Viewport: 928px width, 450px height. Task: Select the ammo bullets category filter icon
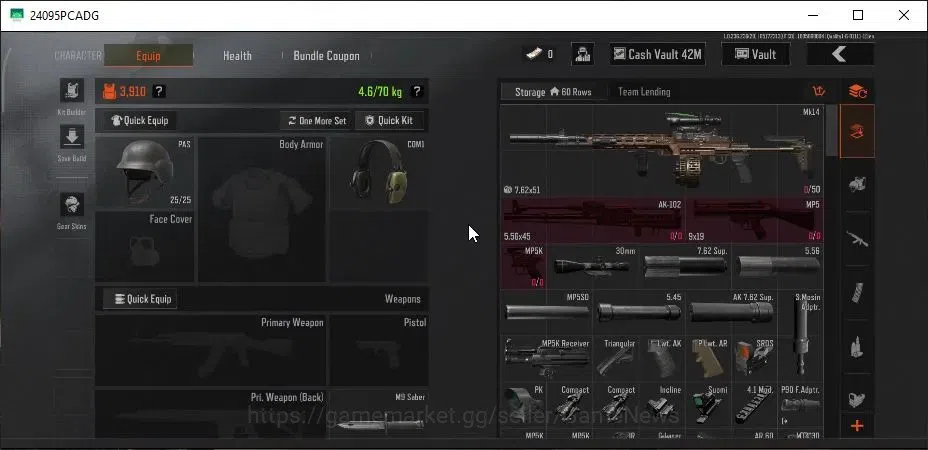(857, 346)
